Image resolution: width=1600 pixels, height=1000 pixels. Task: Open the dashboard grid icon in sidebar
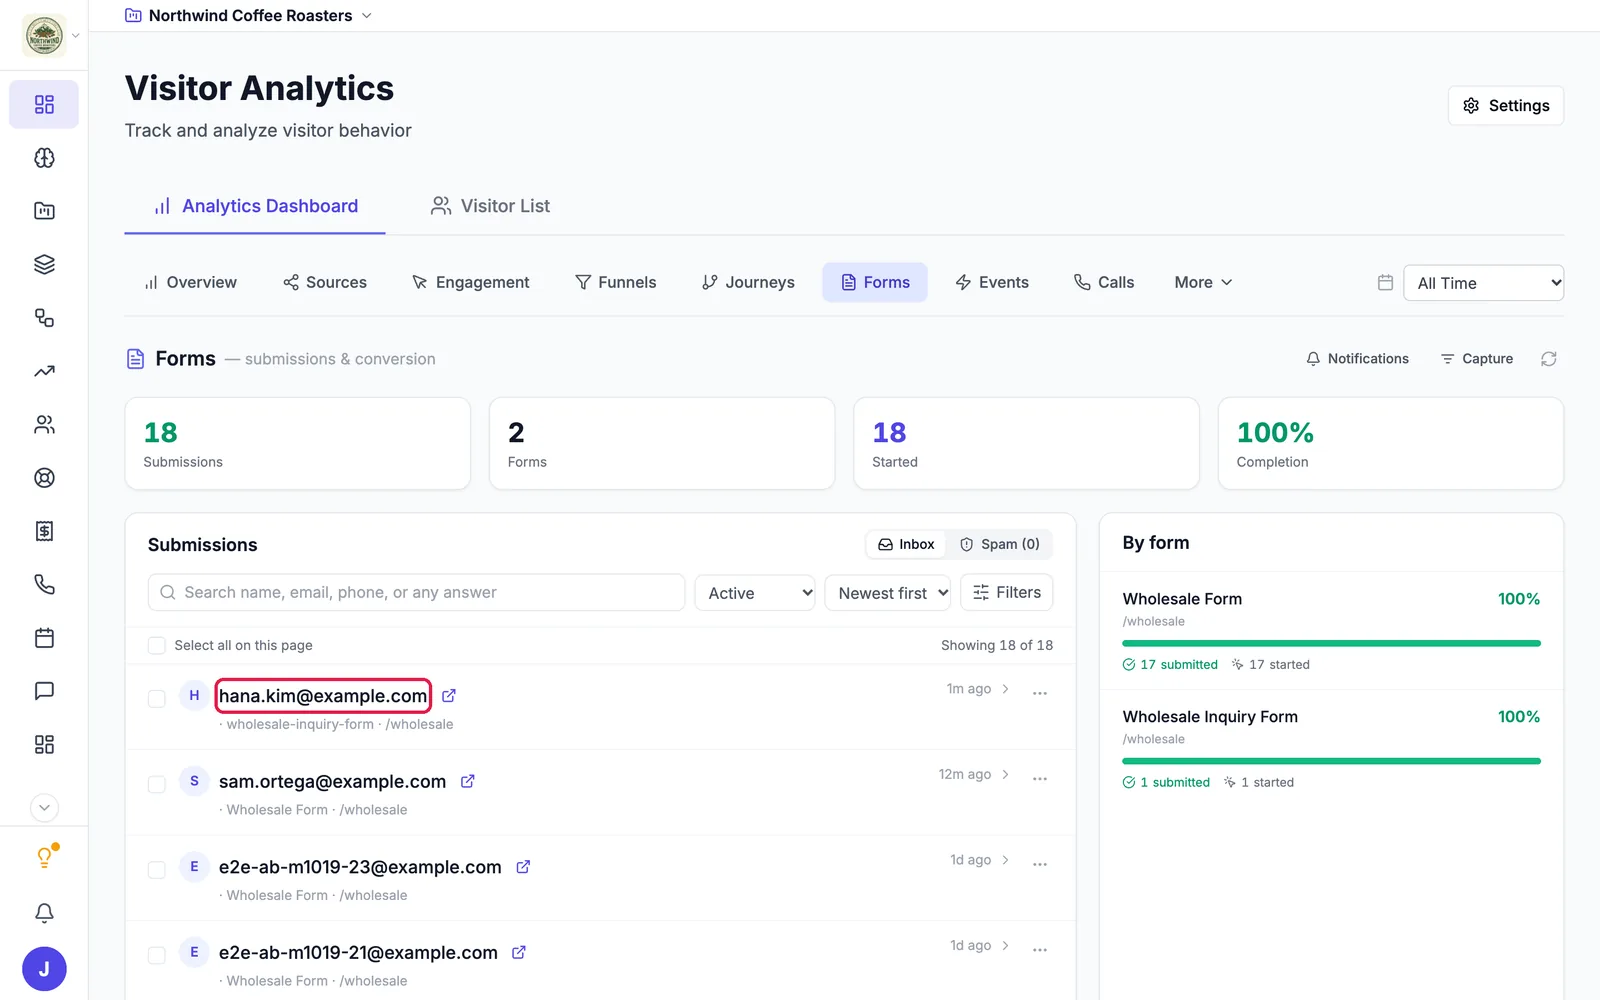44,105
